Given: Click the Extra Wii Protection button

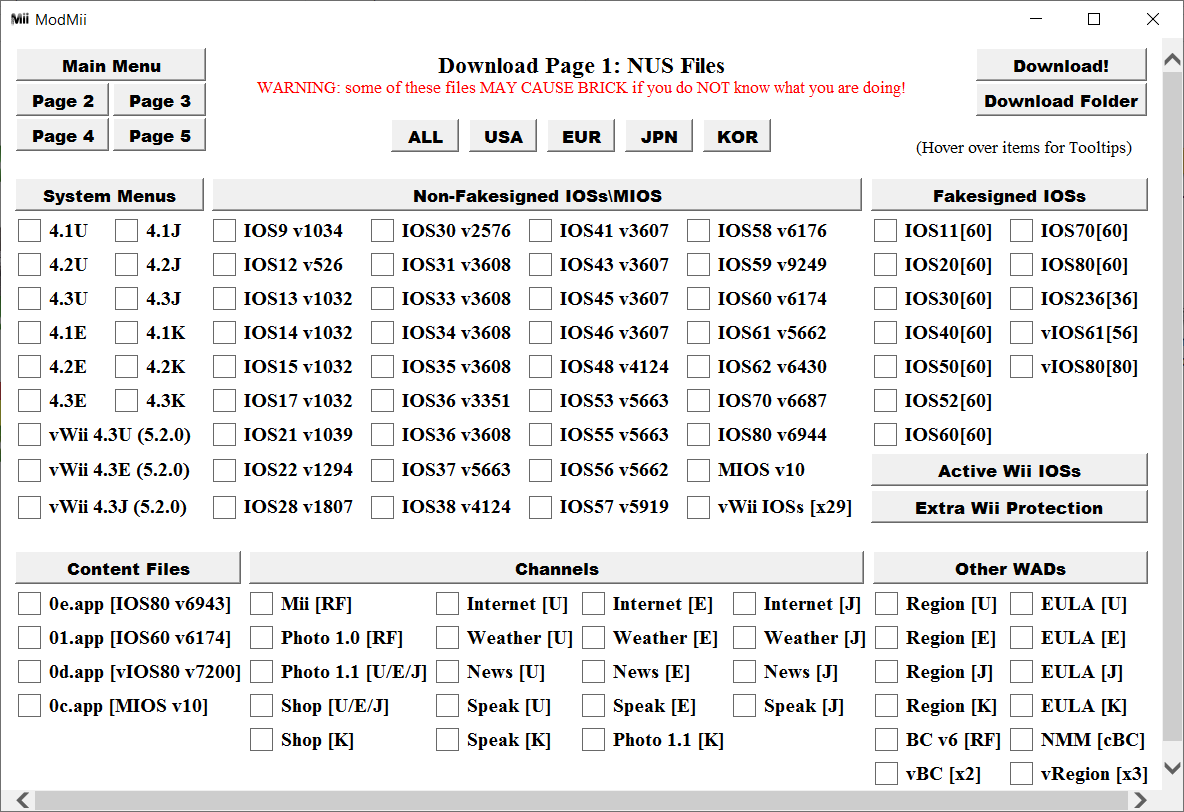Looking at the screenshot, I should [1010, 507].
